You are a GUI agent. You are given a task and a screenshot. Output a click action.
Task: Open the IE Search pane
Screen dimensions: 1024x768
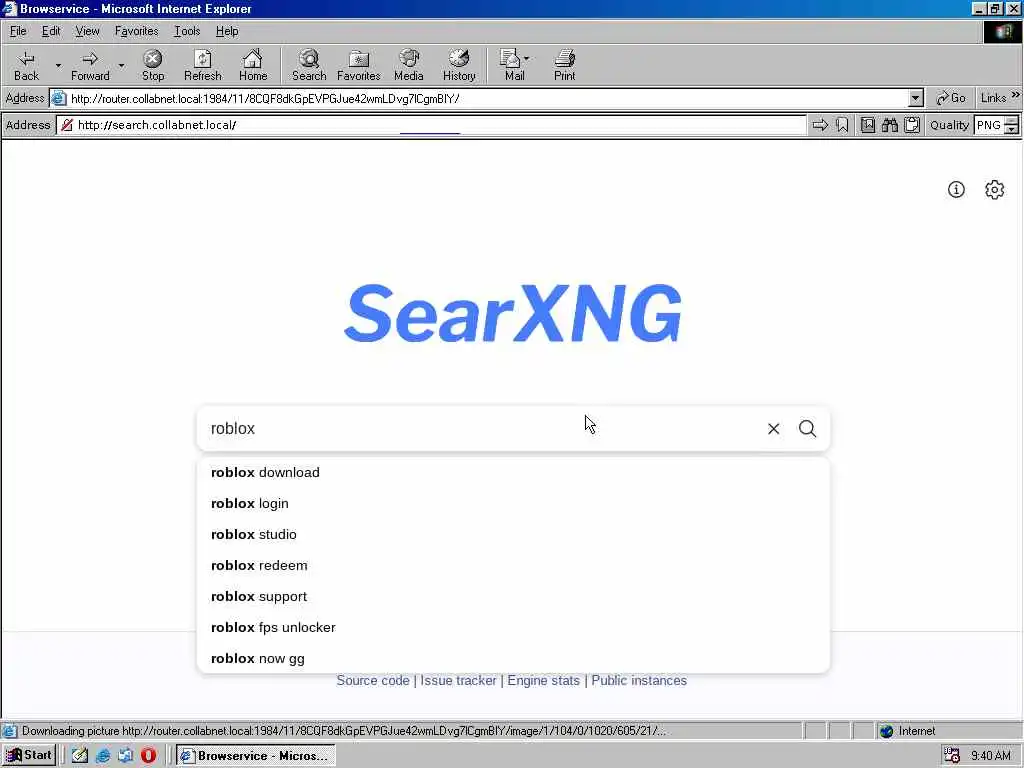point(309,65)
